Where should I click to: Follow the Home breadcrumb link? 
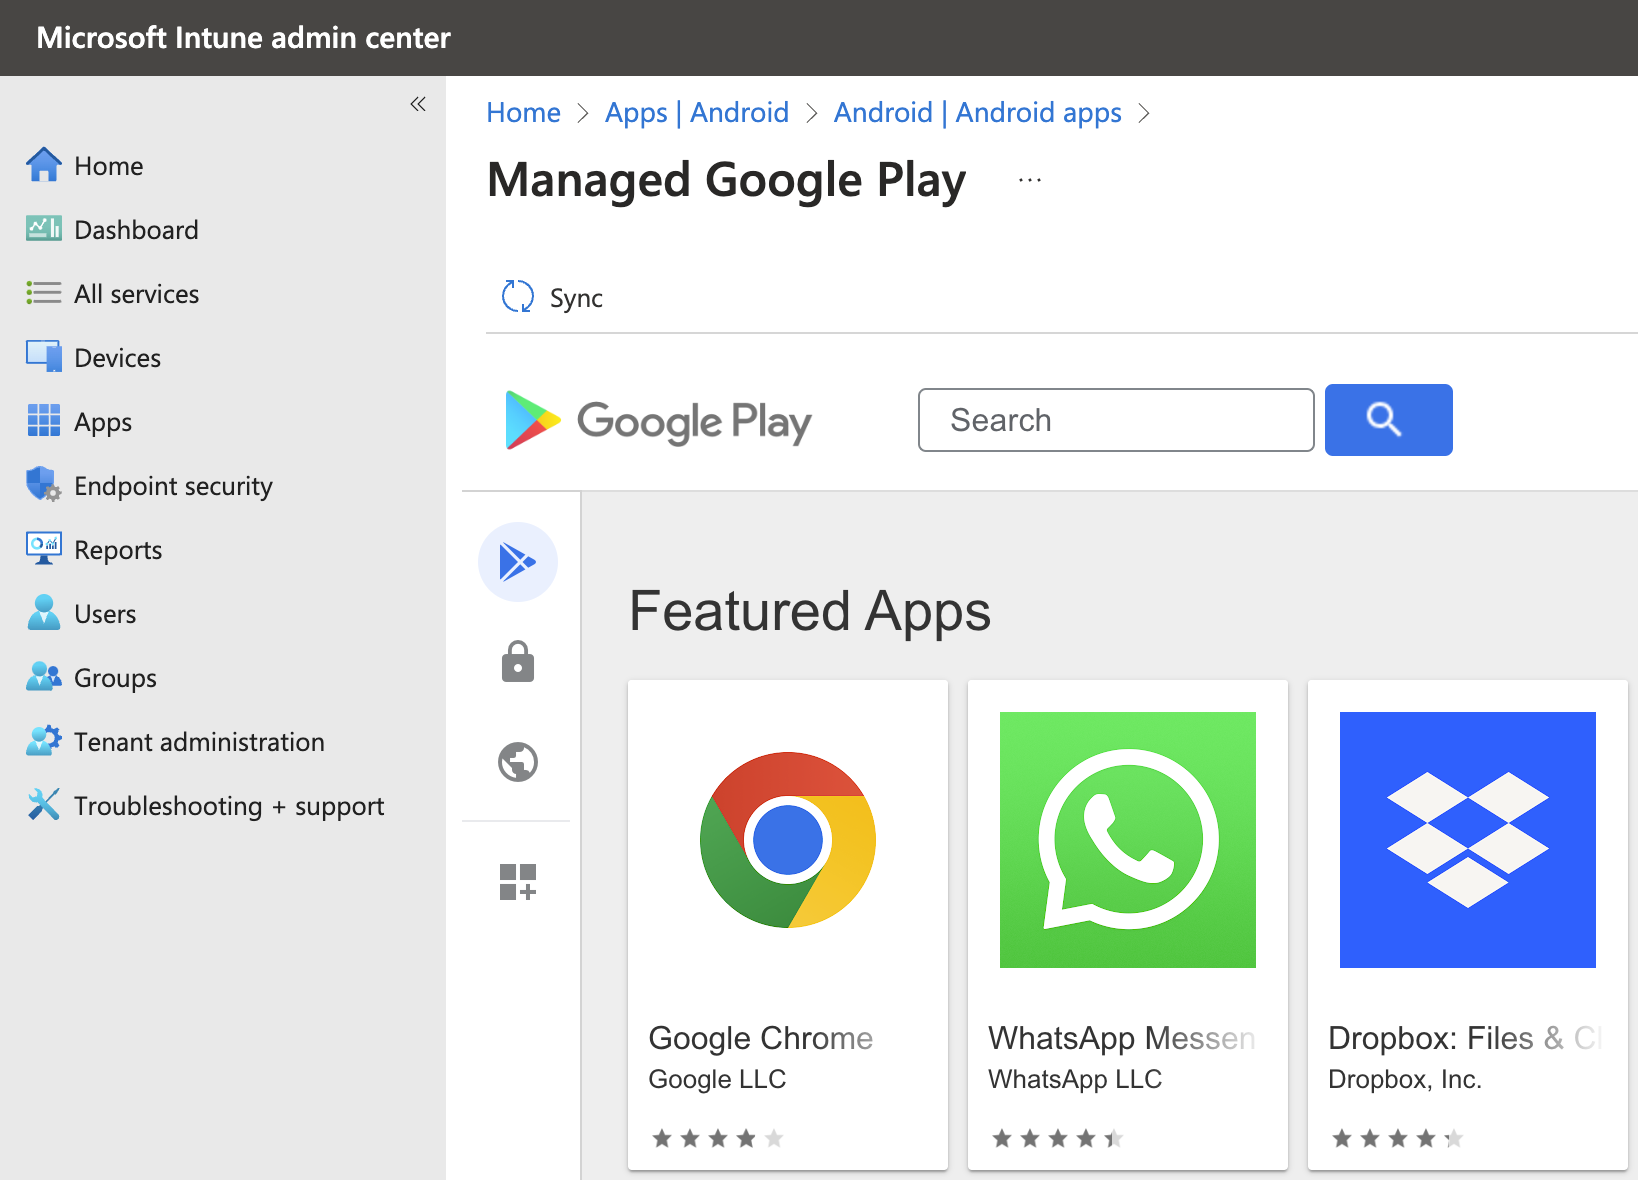[524, 112]
